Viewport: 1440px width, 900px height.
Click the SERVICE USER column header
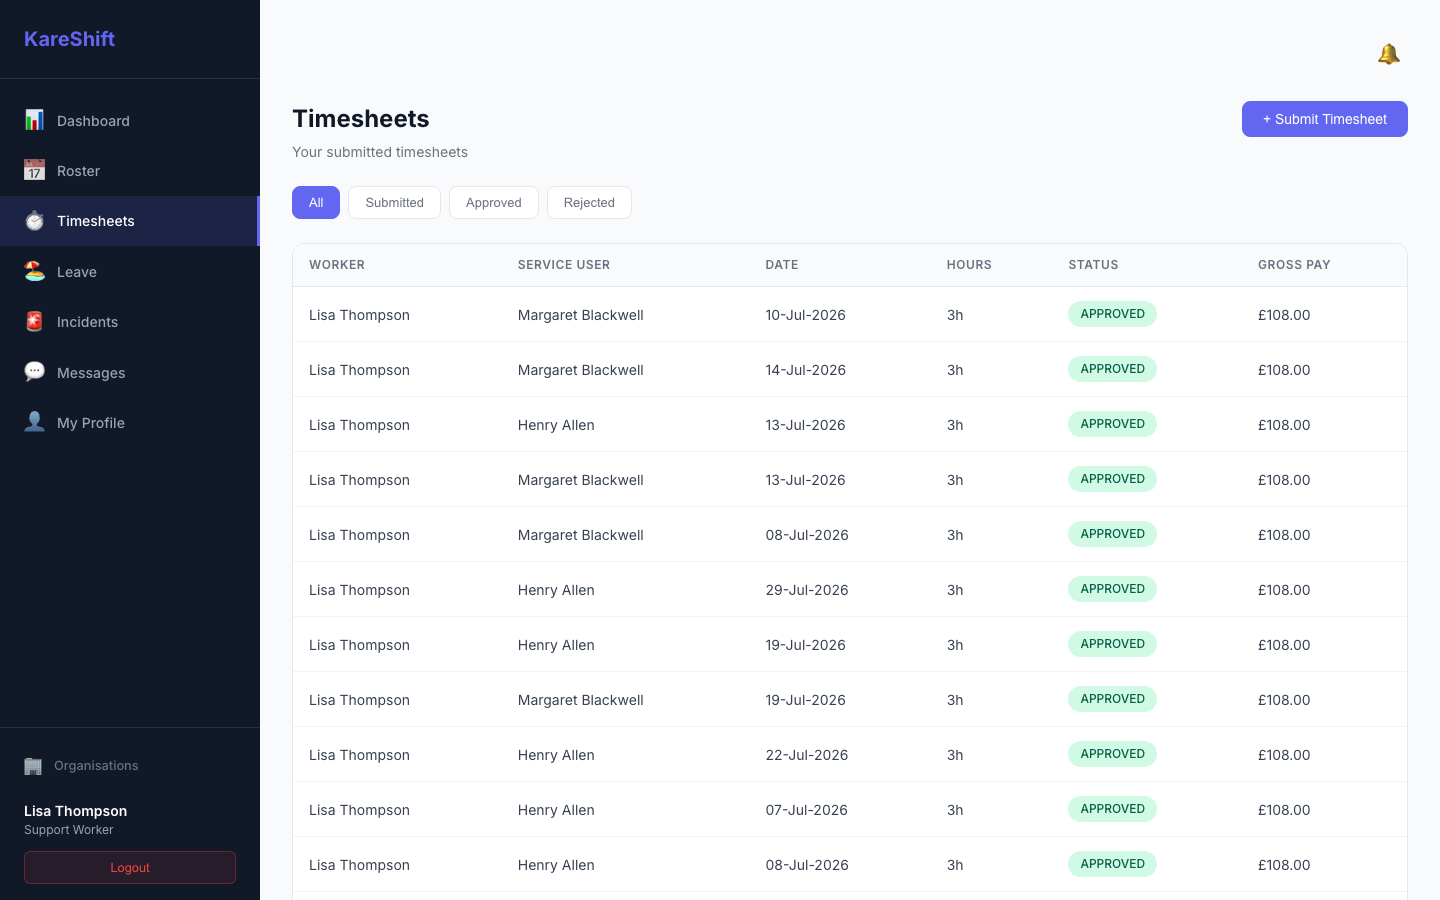564,265
